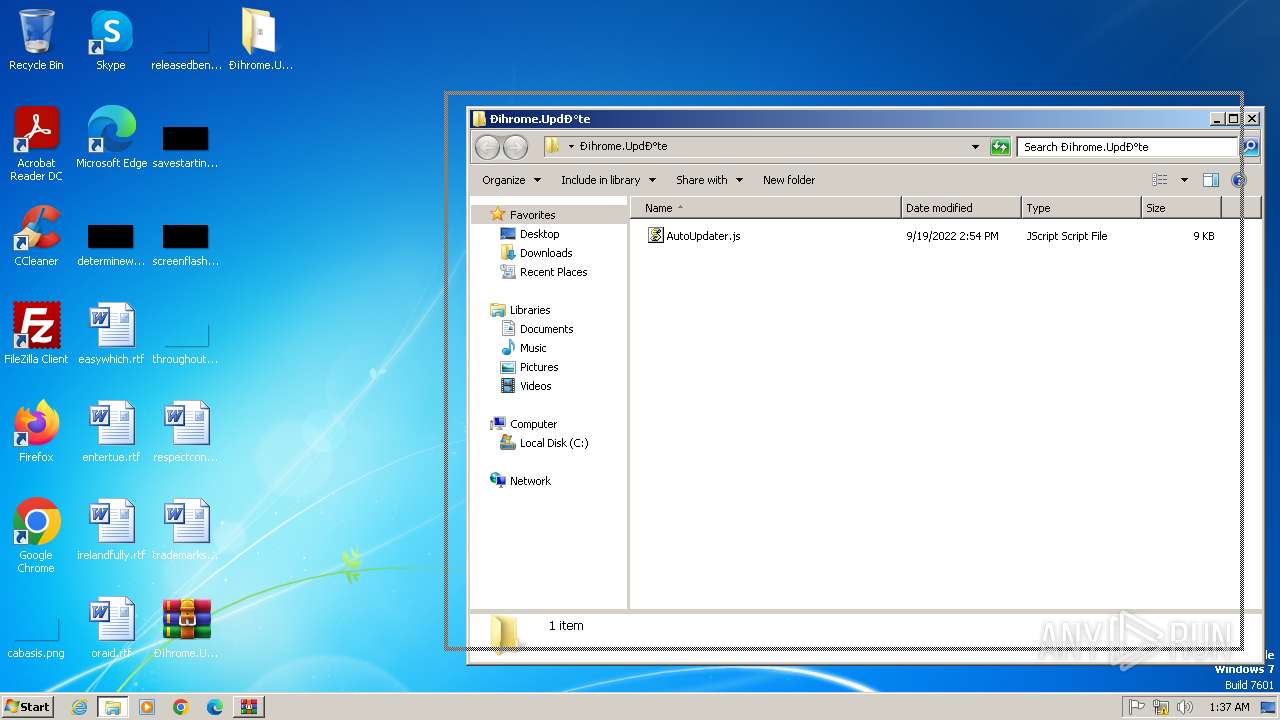
Task: Open the CCleaner desktop shortcut
Action: (36, 236)
